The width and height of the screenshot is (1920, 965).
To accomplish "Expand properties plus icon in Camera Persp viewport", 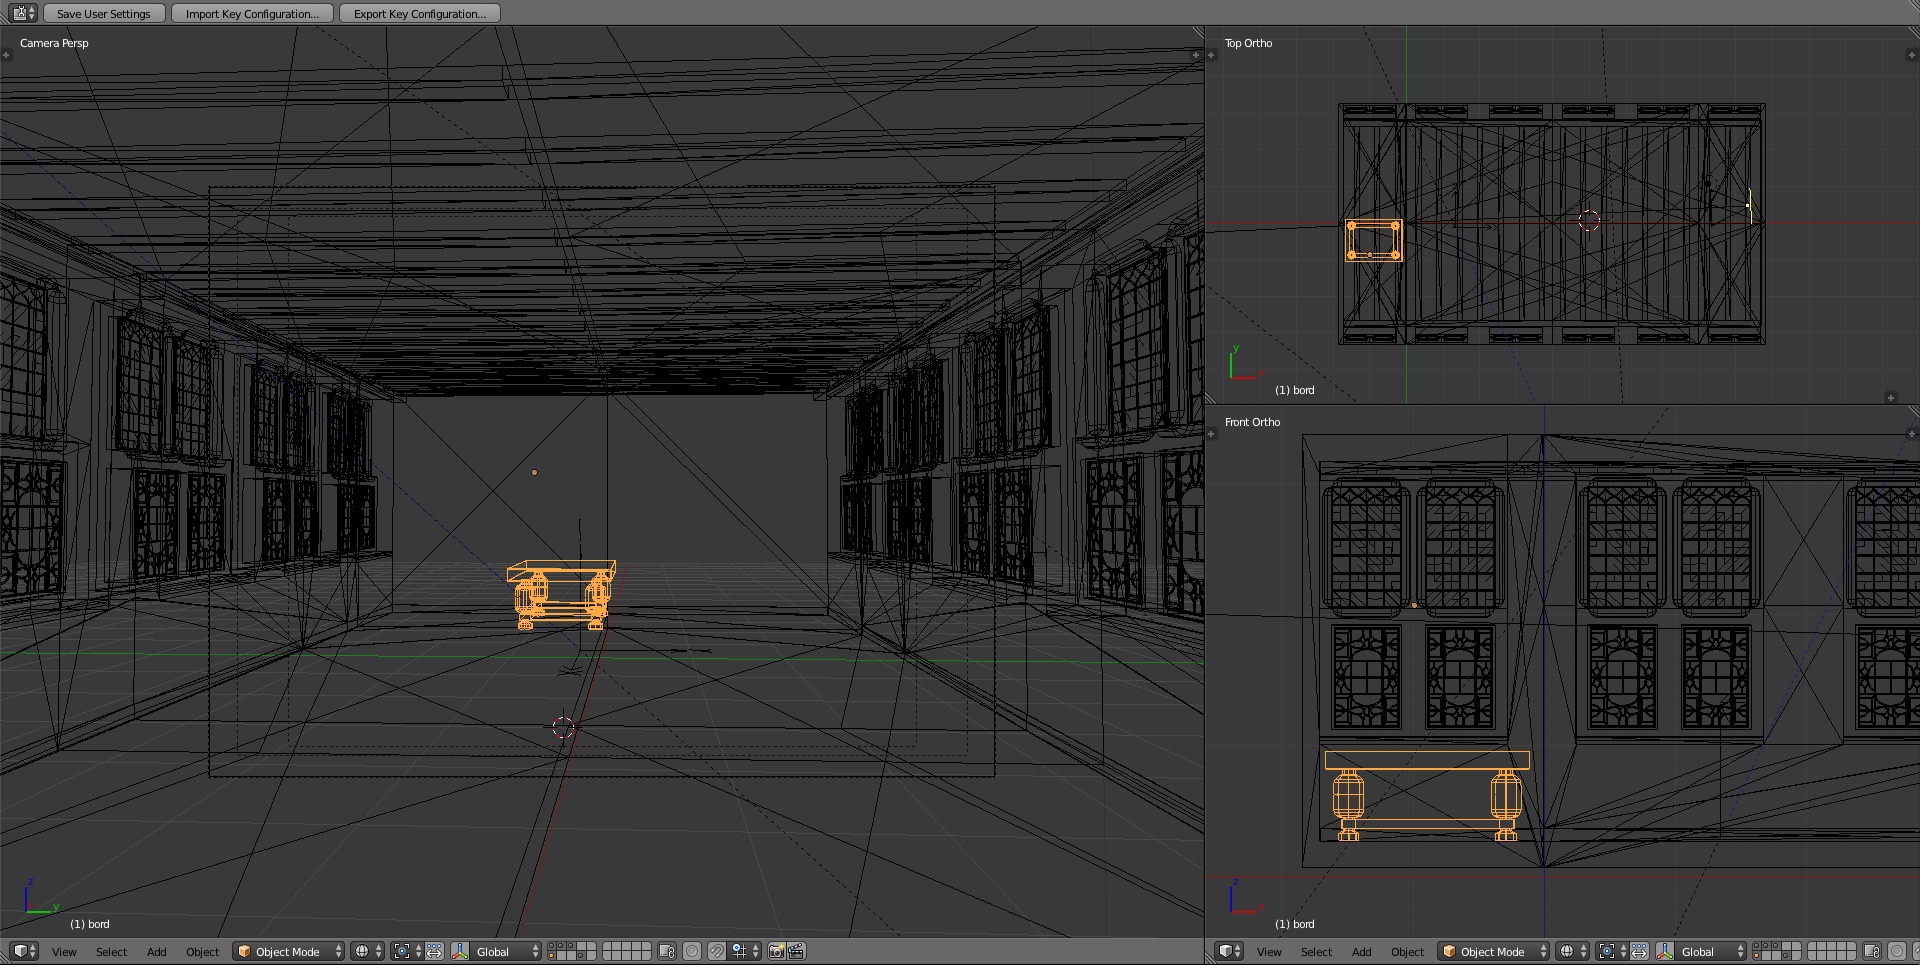I will coord(1196,55).
